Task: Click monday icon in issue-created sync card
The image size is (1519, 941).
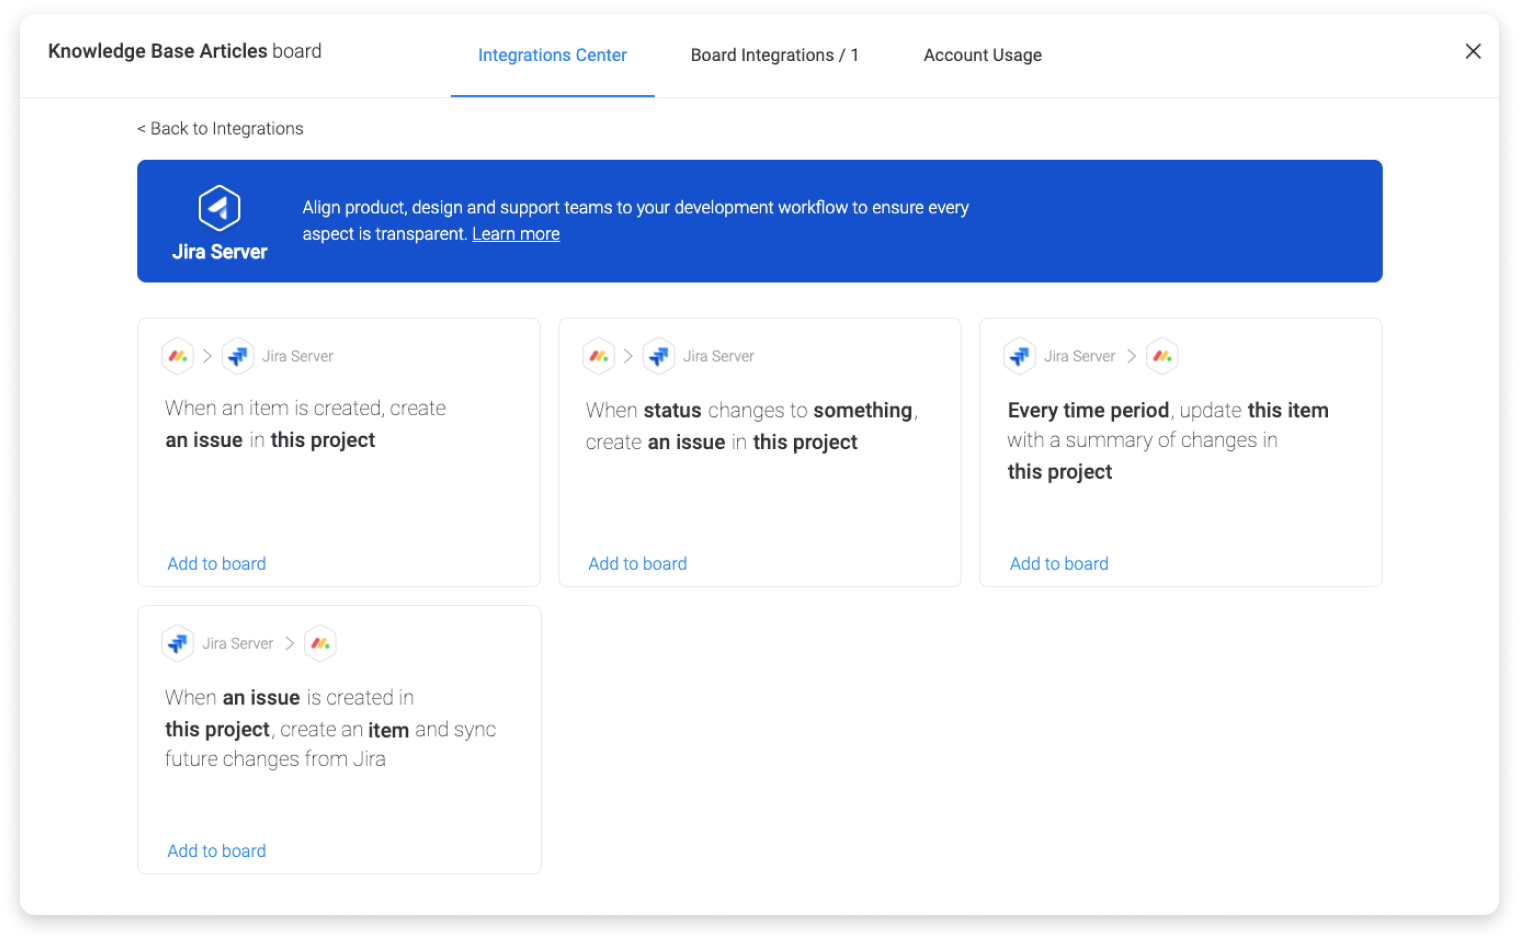Action: pyautogui.click(x=320, y=643)
